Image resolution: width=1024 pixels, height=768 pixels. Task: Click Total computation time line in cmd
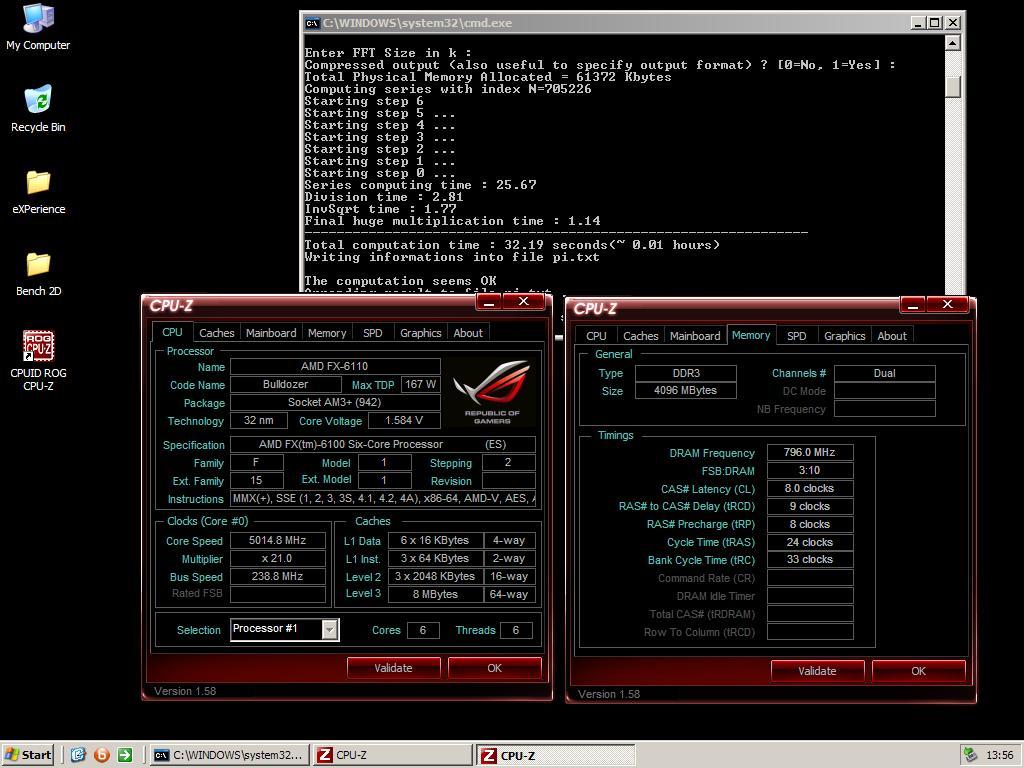point(512,245)
